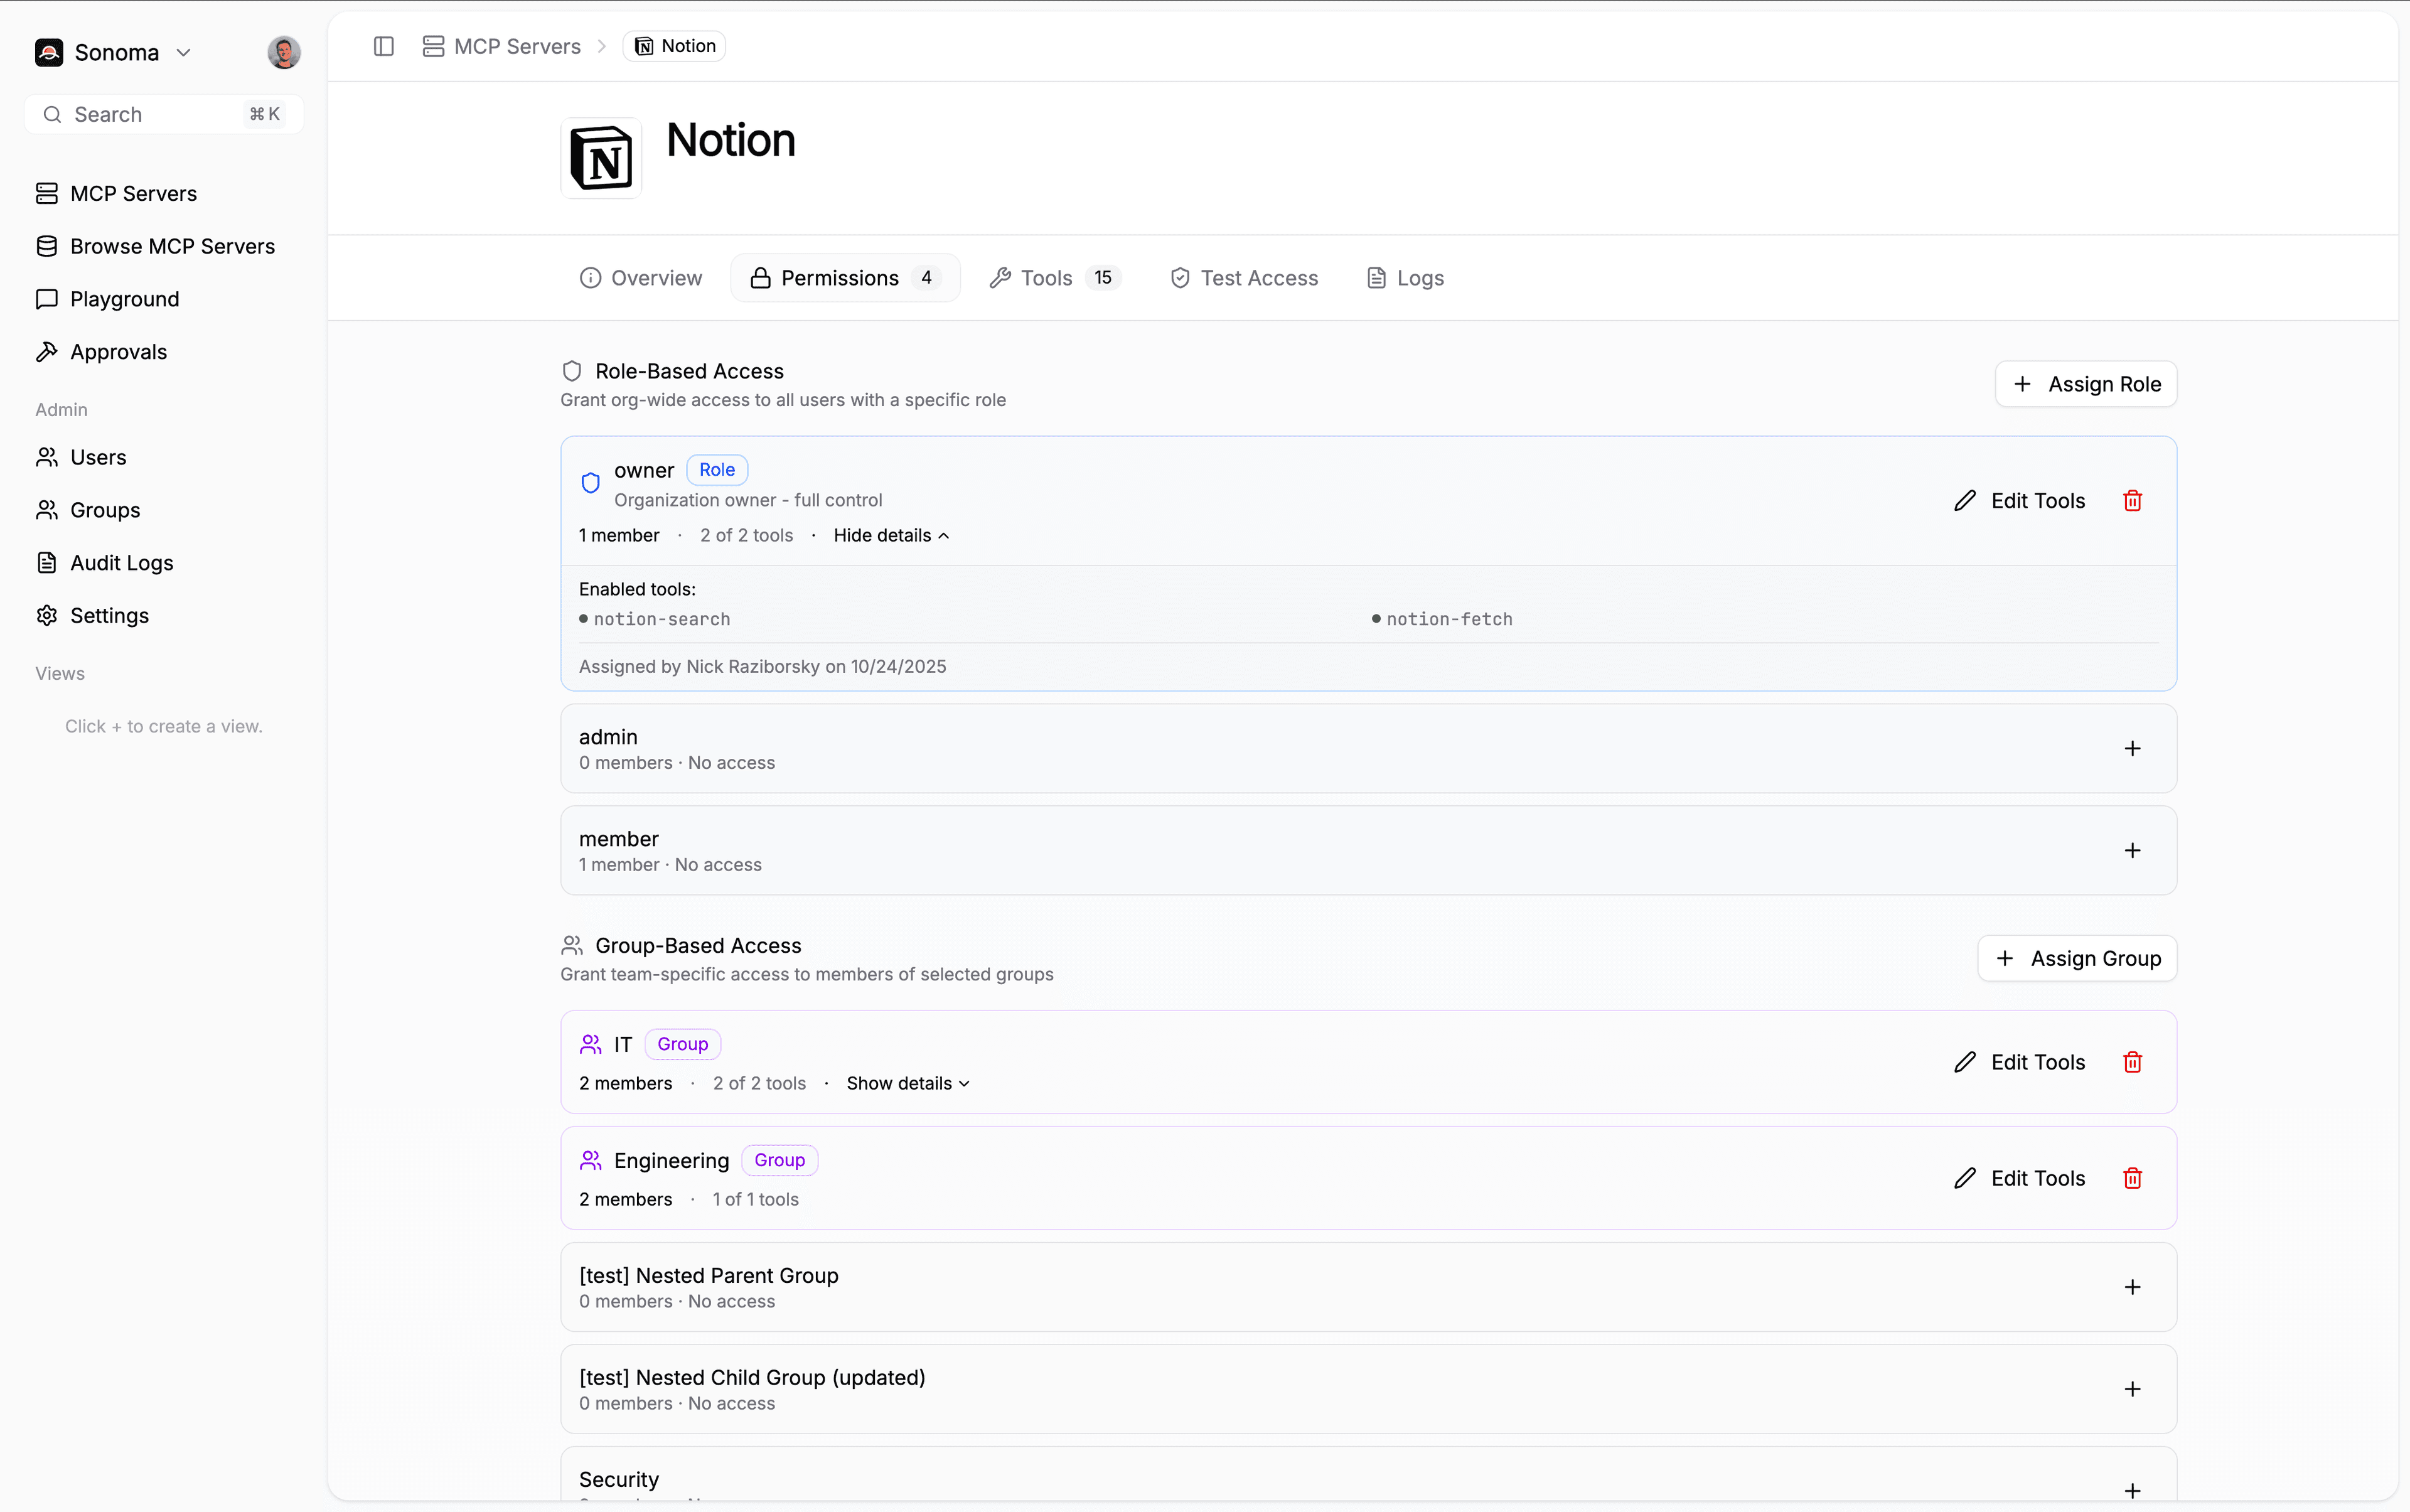Click the Assign Role button
The height and width of the screenshot is (1512, 2410).
[x=2086, y=383]
